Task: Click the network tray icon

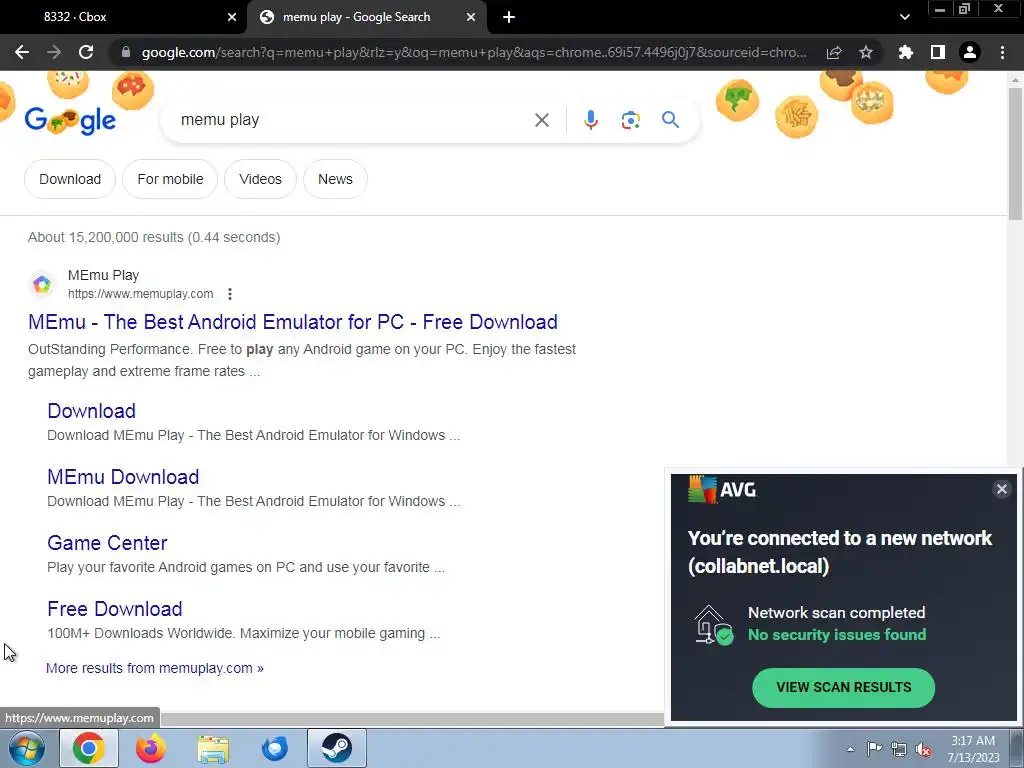Action: pyautogui.click(x=899, y=749)
